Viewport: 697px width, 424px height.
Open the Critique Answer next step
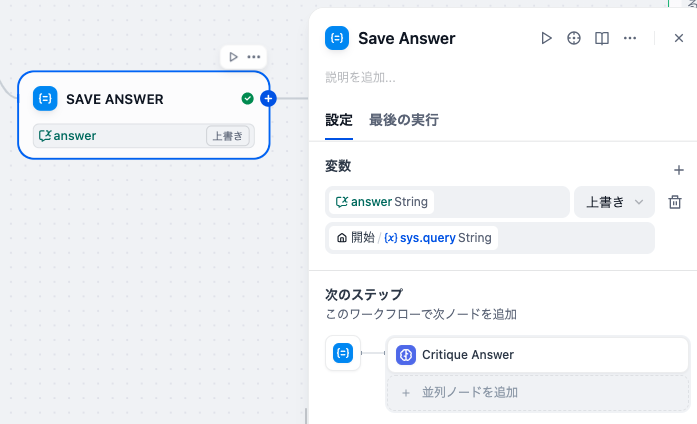pyautogui.click(x=538, y=355)
